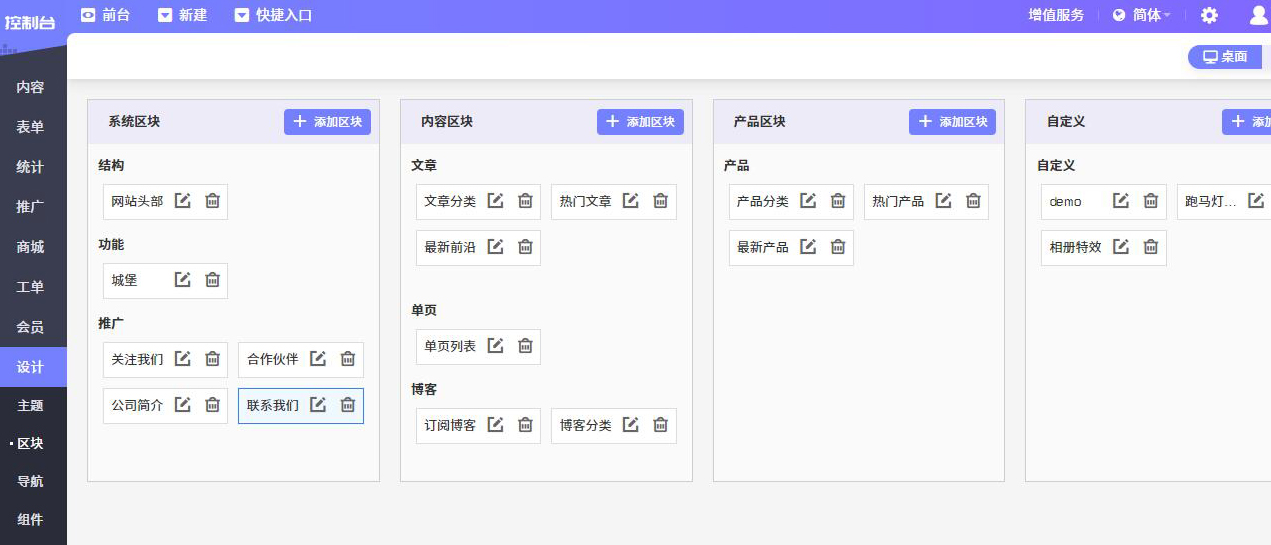This screenshot has width=1271, height=545.
Task: Open settings gear in top bar
Action: point(1209,15)
